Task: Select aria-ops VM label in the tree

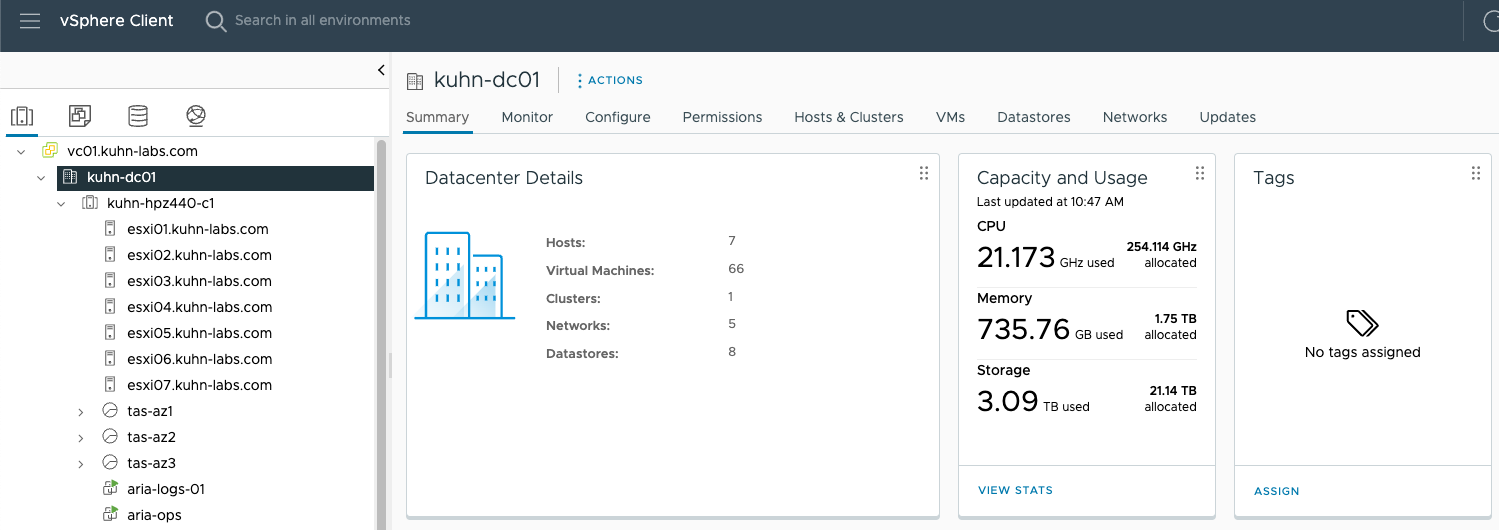Action: pos(154,515)
